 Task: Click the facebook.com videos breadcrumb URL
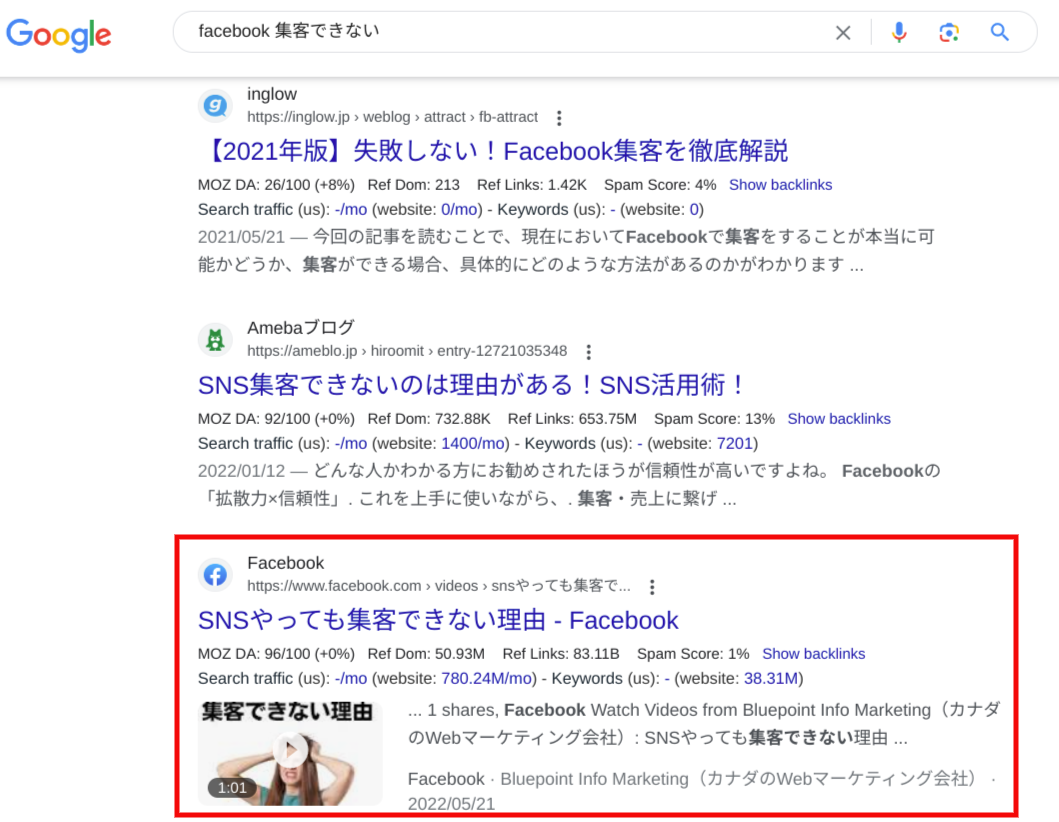(x=439, y=586)
